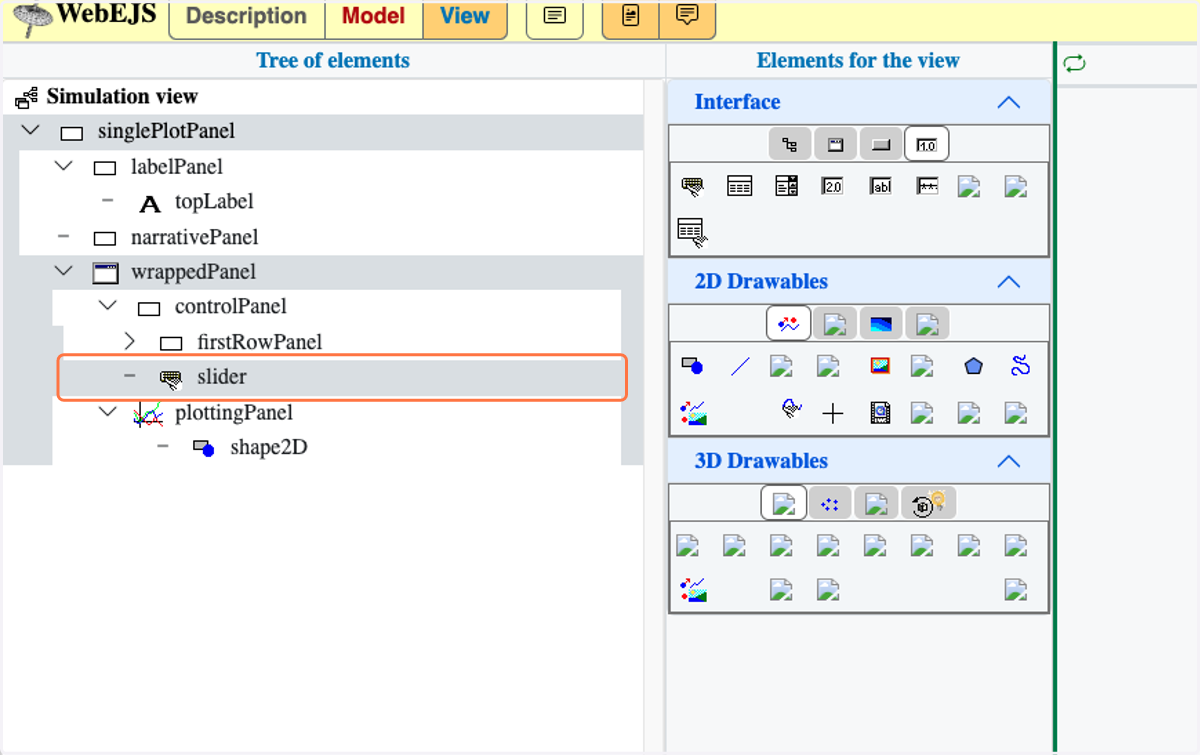Select the hand-drawn curve element in 2D Drawables
This screenshot has width=1200, height=755.
[792, 410]
